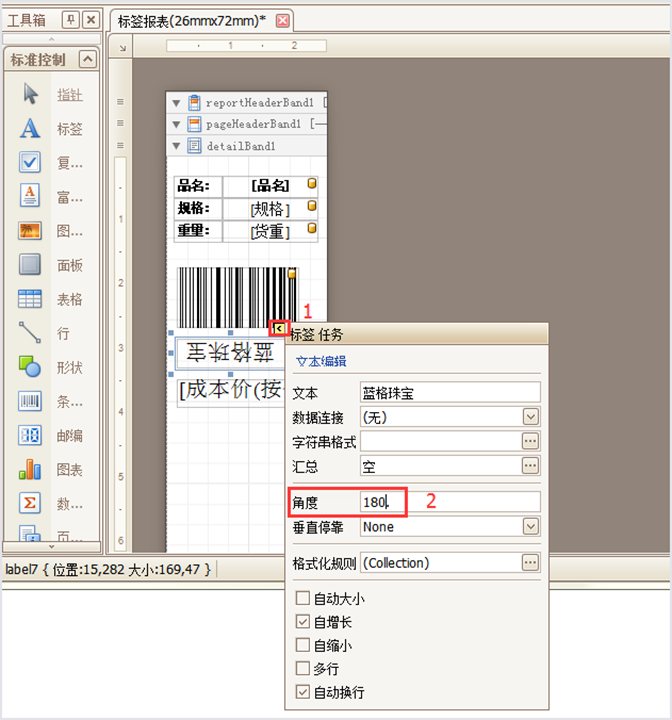Choose the Line (行) control icon
The width and height of the screenshot is (672, 720).
30,333
